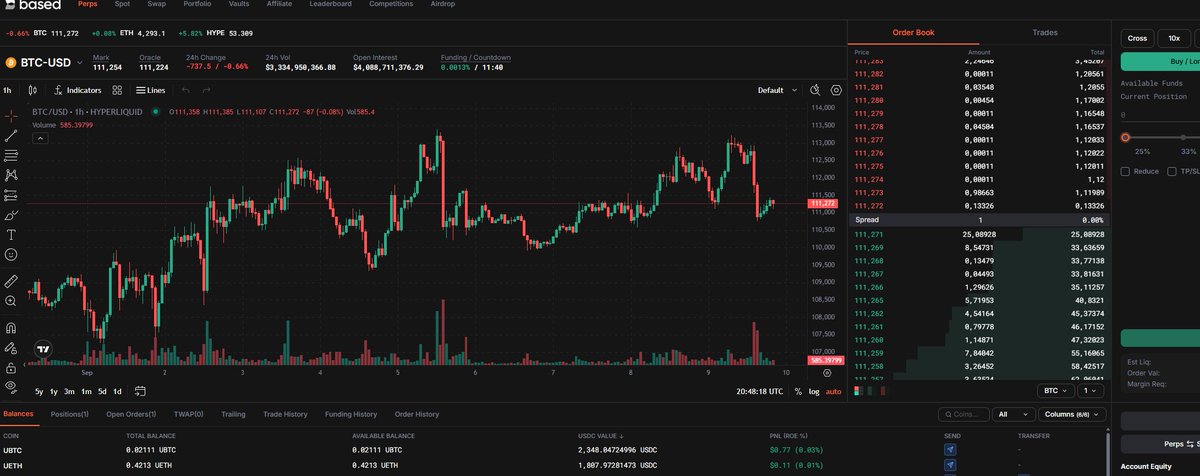Set chart range to 1d
Screen dimensions: 1200x476
(118, 391)
